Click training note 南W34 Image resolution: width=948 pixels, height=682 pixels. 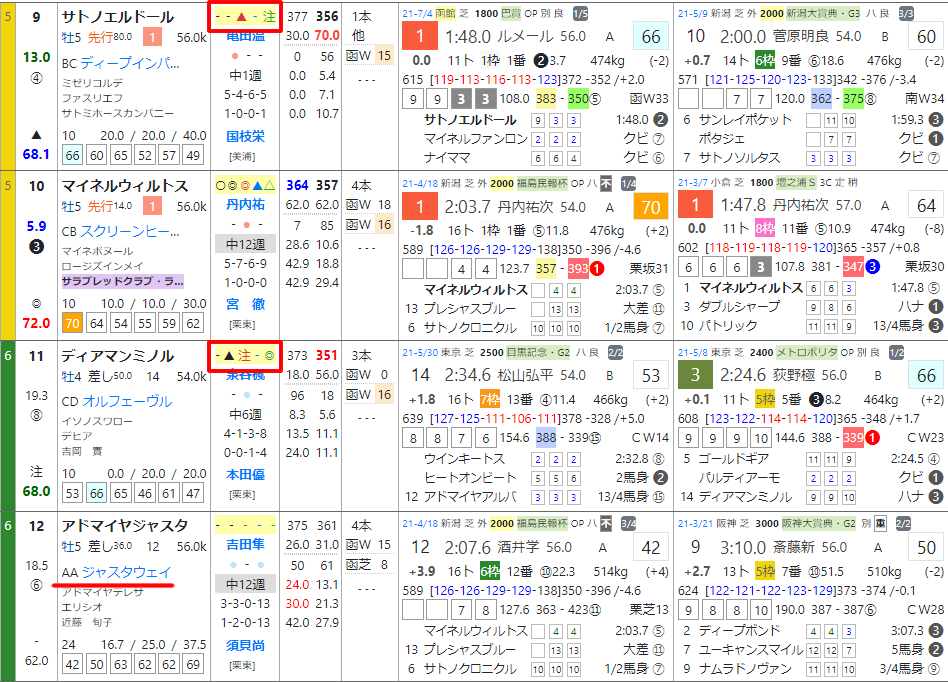point(924,99)
